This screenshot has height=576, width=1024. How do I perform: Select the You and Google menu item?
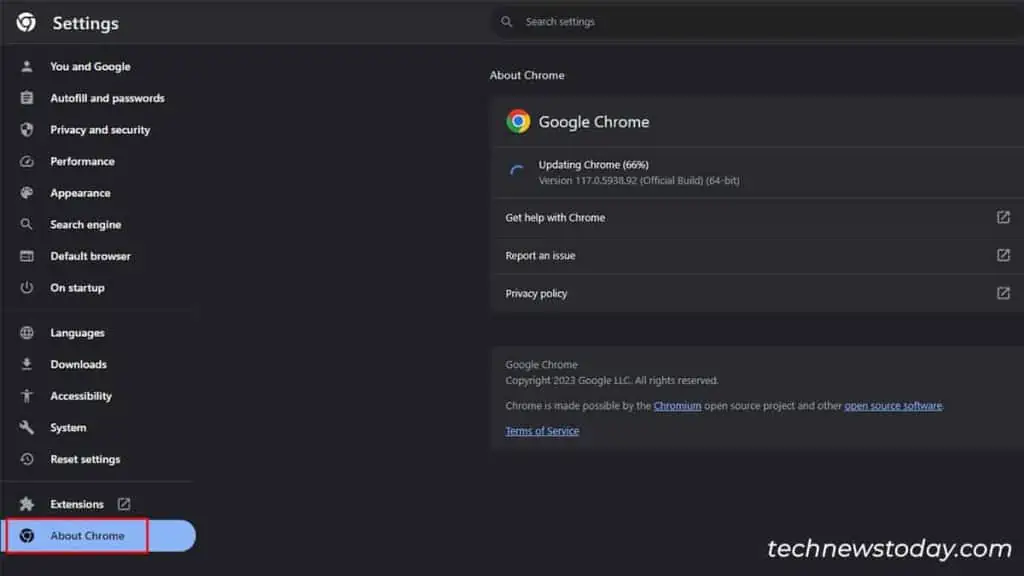[90, 66]
